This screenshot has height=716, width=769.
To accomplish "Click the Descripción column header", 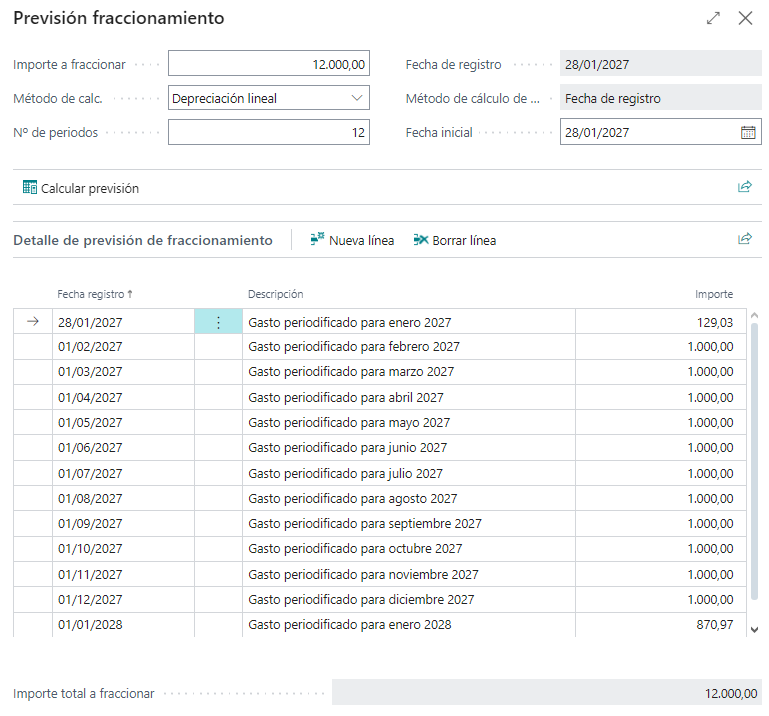I will [276, 294].
